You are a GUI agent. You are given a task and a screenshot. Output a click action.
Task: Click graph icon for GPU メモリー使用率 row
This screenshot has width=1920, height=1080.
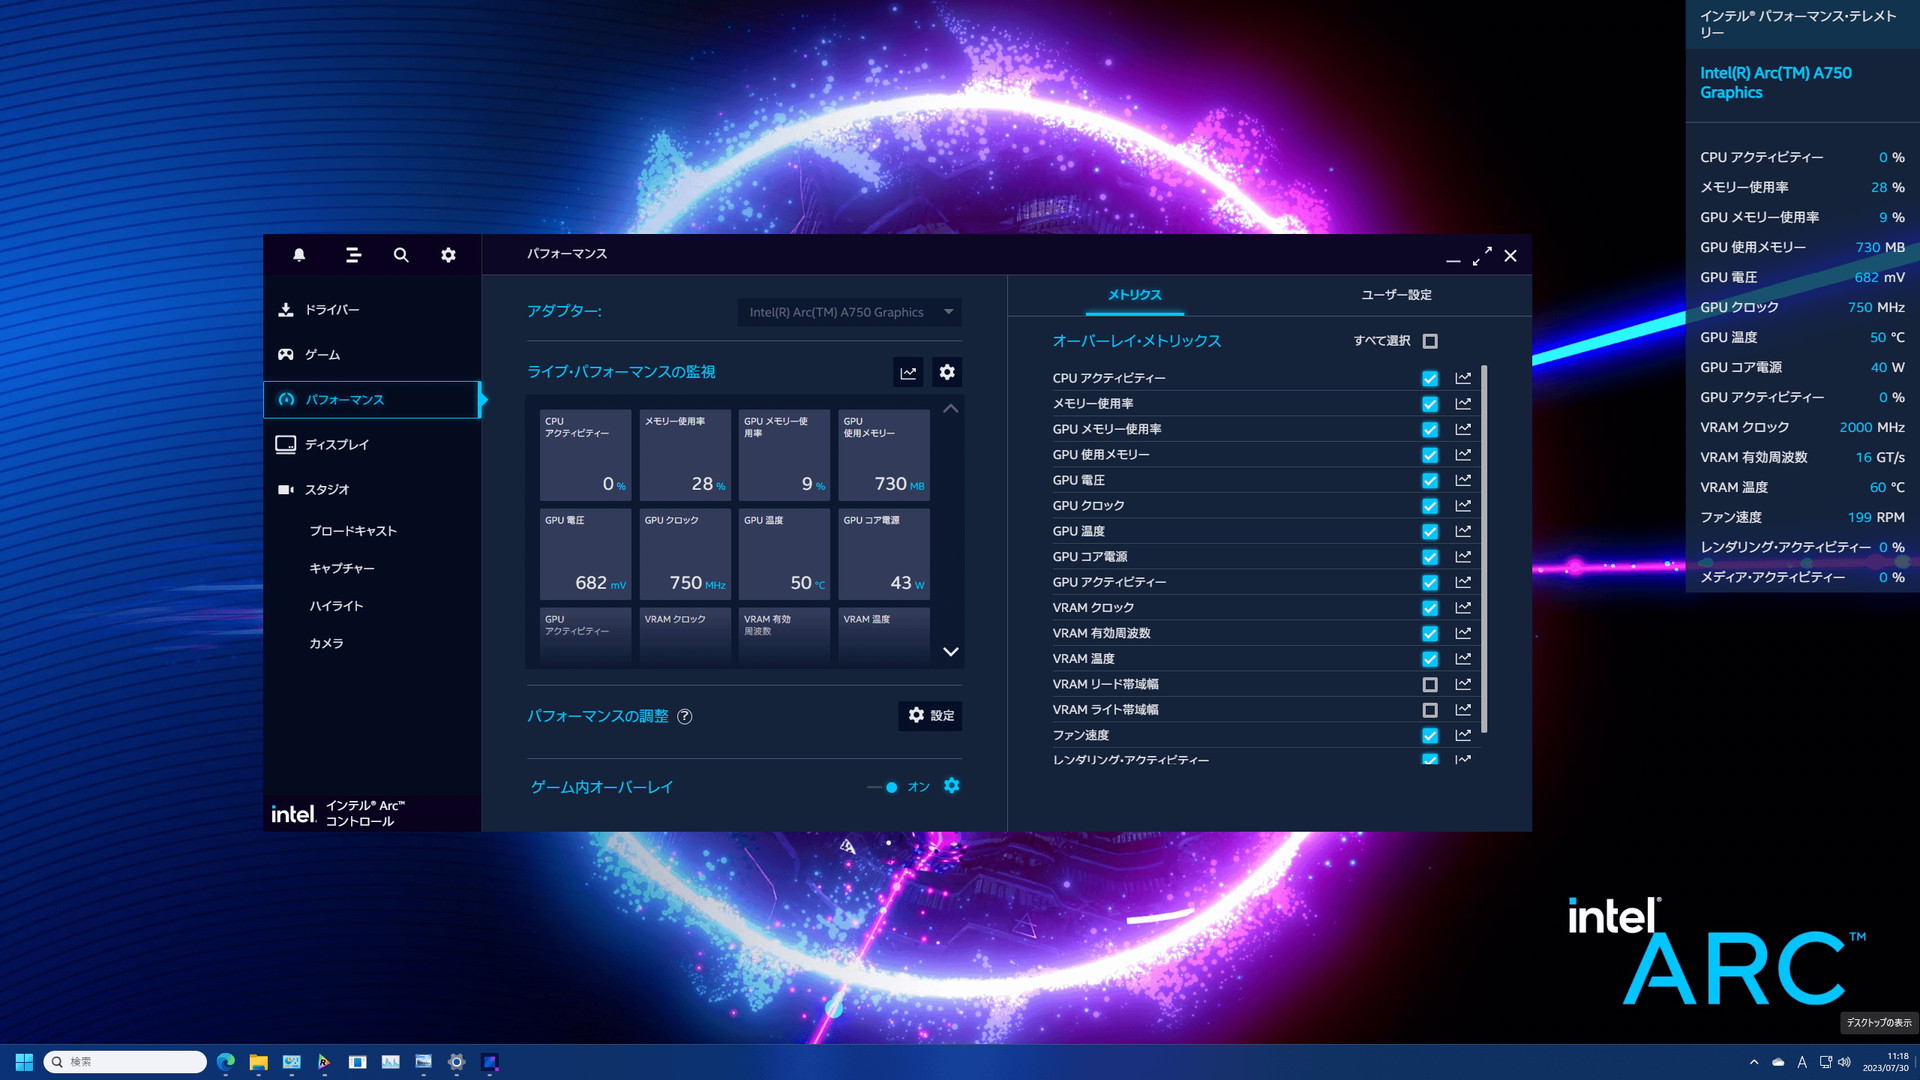click(1463, 429)
